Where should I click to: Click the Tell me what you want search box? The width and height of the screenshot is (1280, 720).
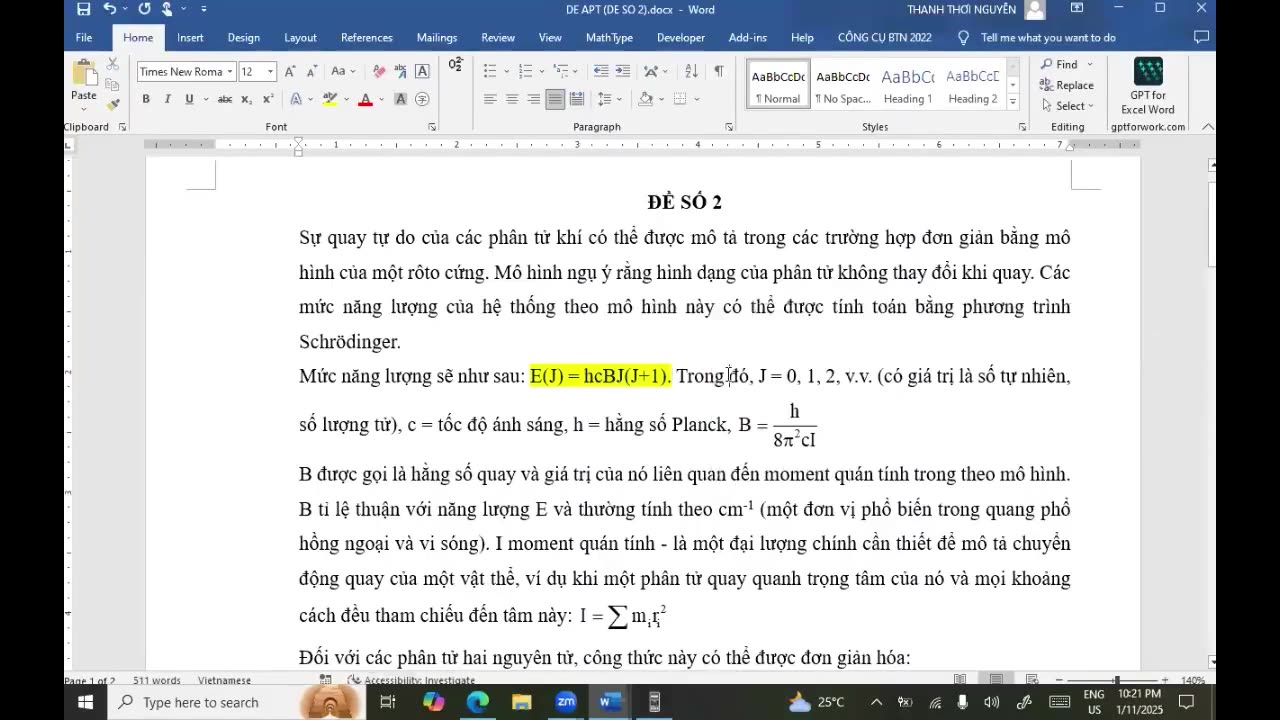[x=1048, y=38]
